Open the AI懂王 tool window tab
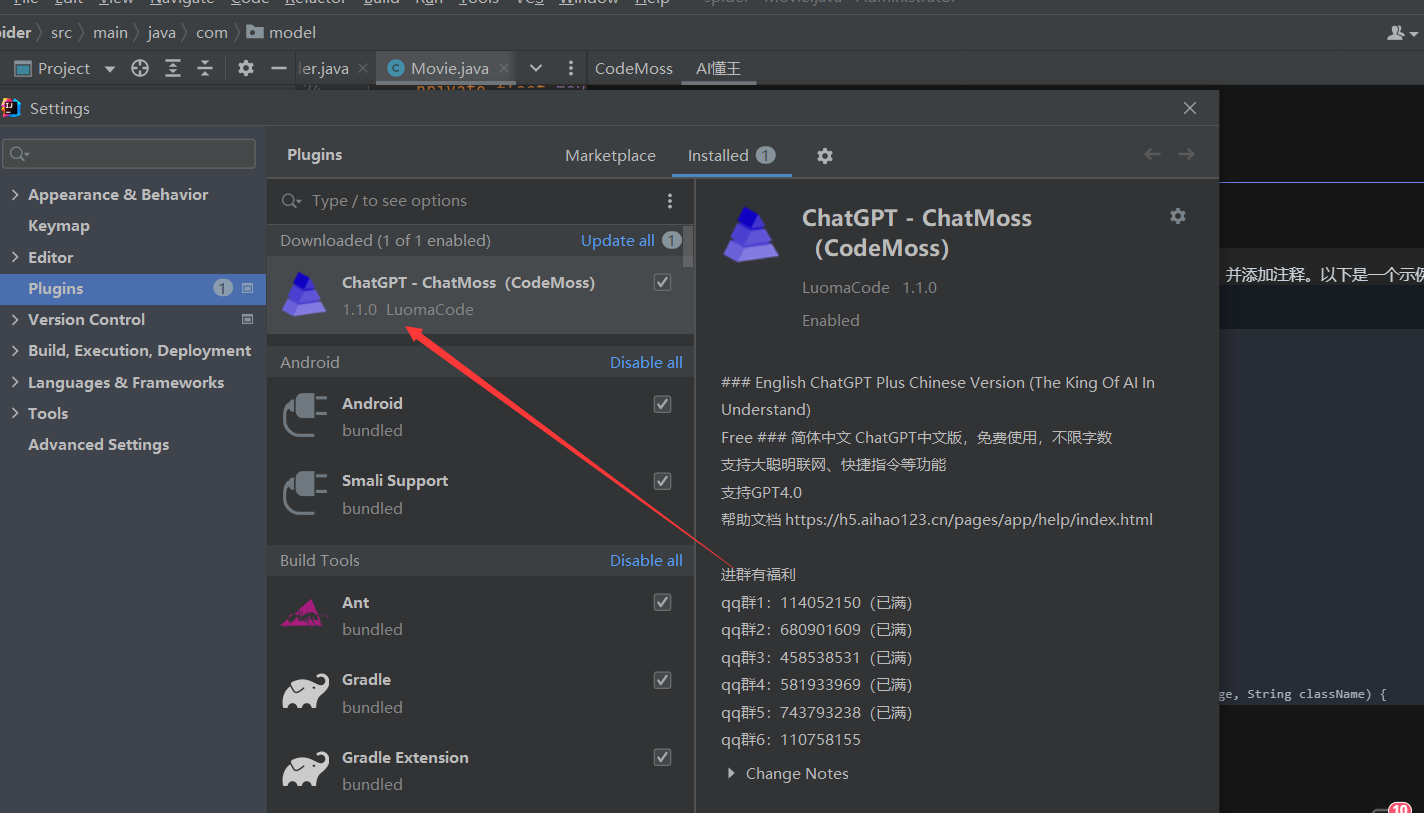The width and height of the screenshot is (1424, 813). [x=718, y=68]
